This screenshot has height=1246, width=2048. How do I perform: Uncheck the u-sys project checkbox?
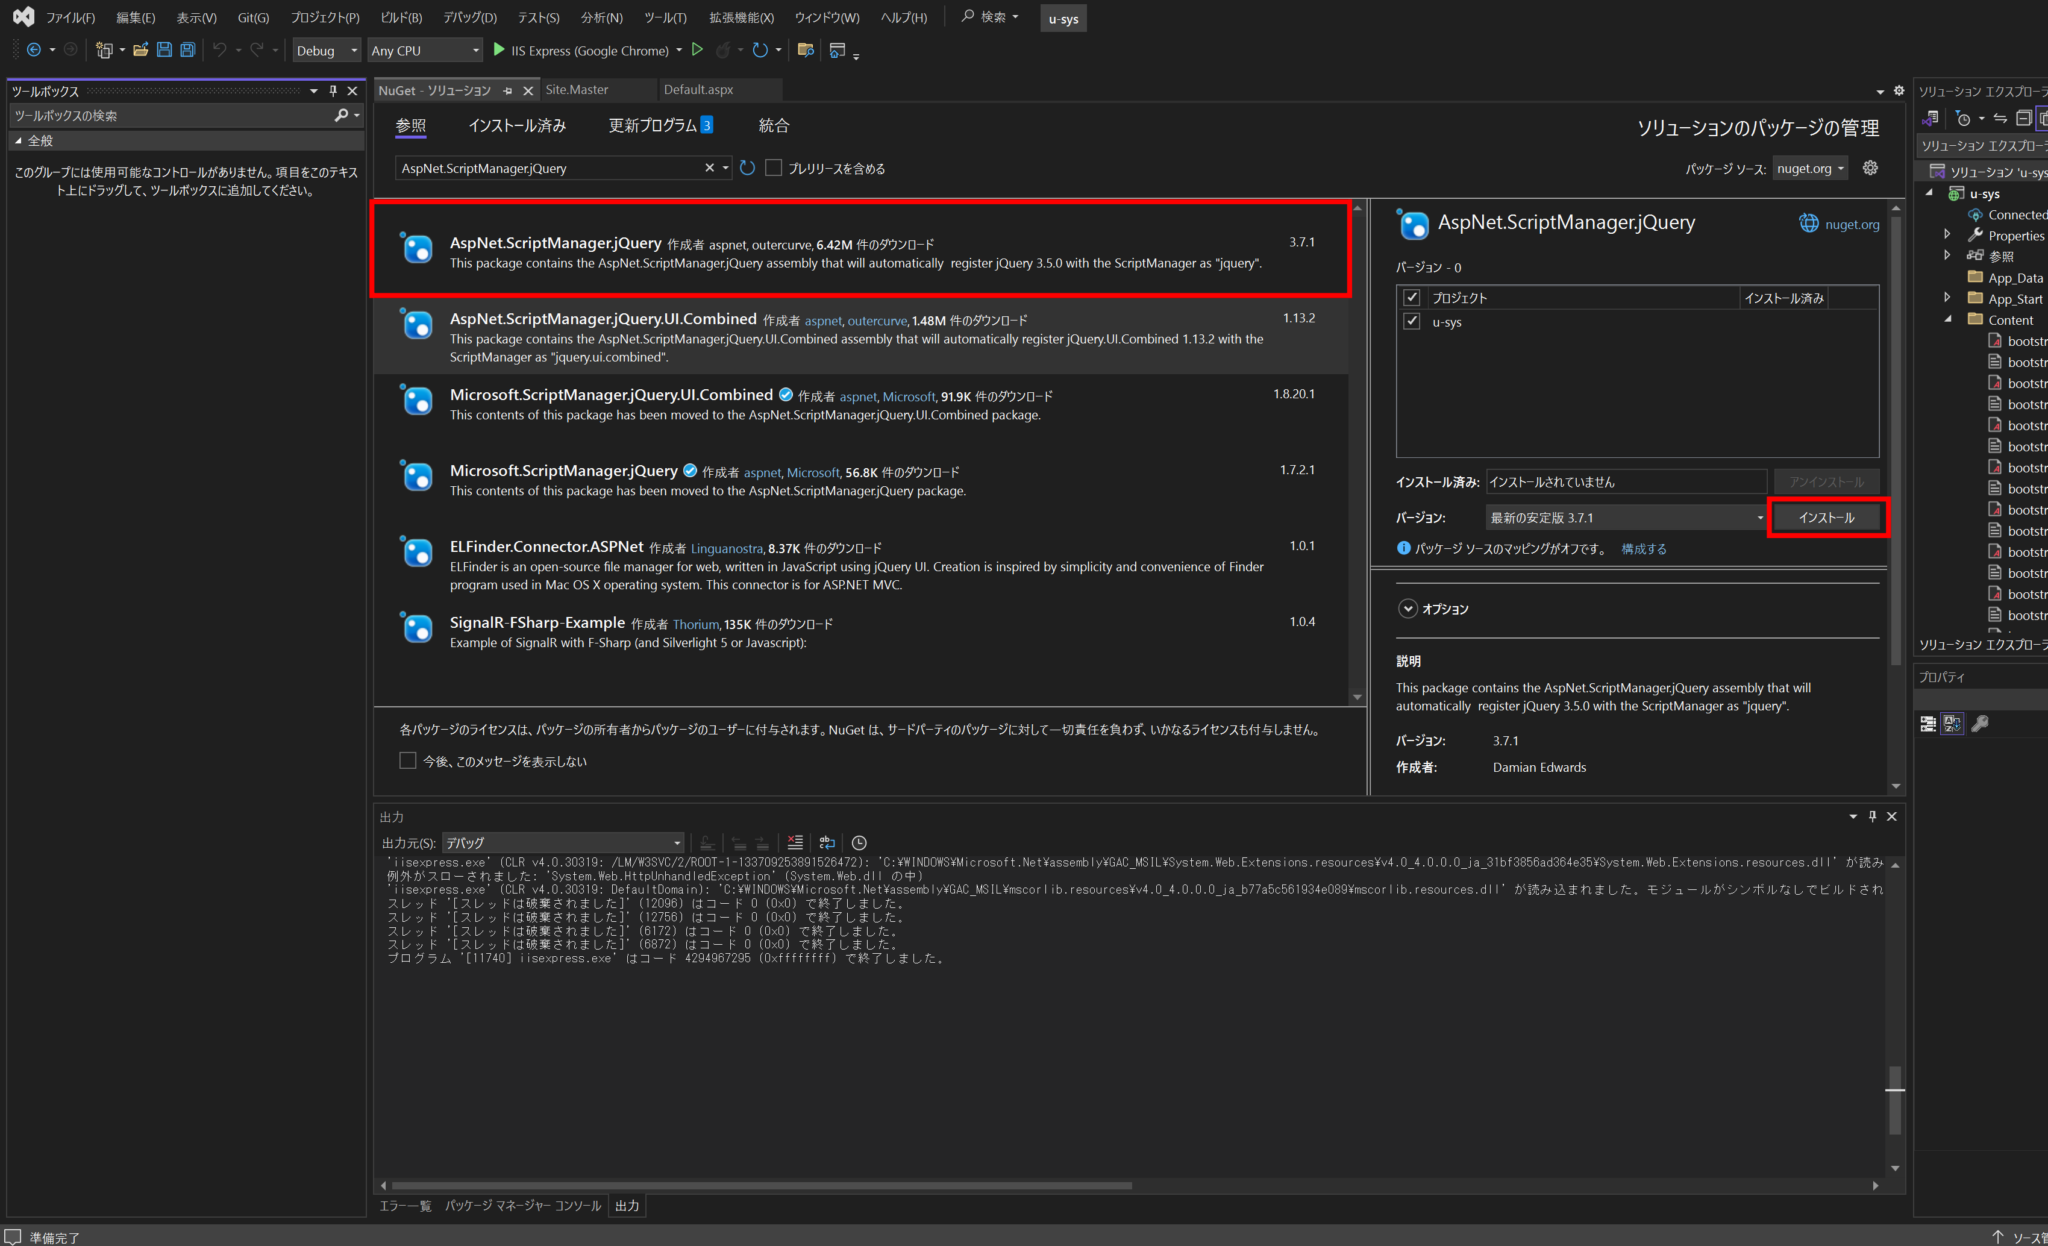click(1412, 322)
